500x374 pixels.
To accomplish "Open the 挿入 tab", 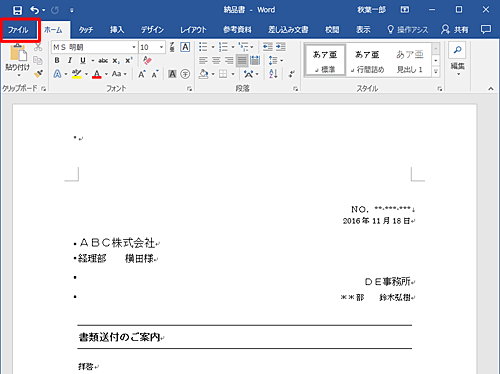I will pos(117,30).
